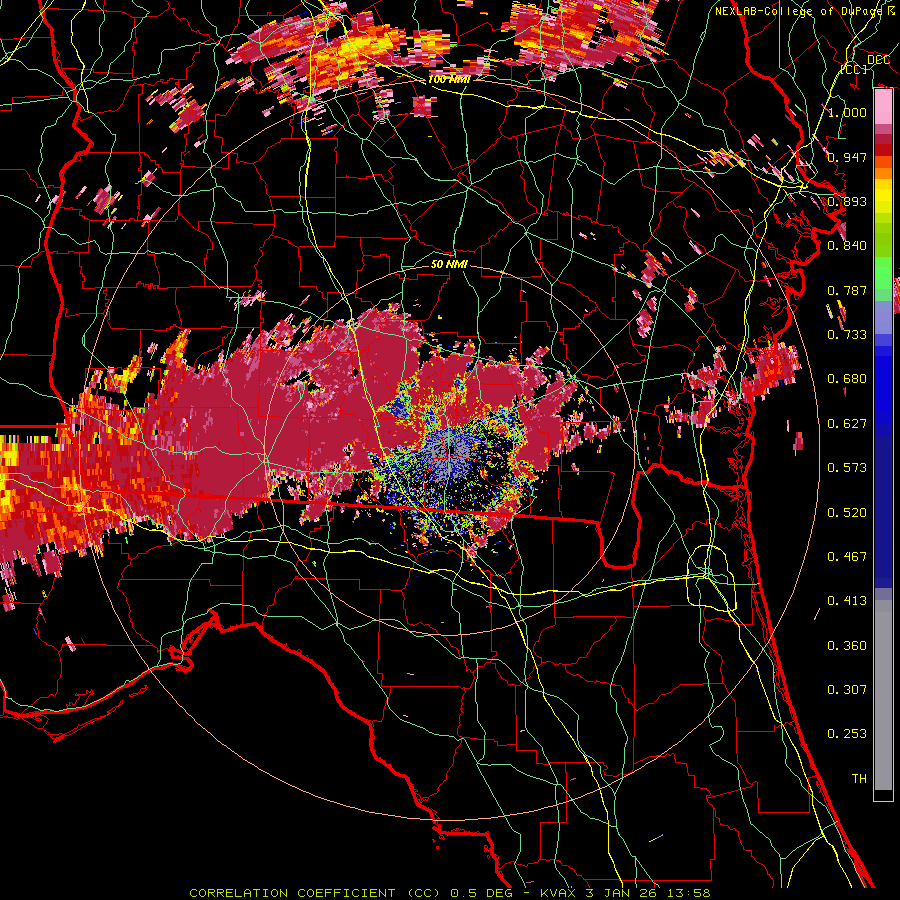Viewport: 900px width, 900px height.
Task: Click the 0.680 scale value
Action: point(847,379)
